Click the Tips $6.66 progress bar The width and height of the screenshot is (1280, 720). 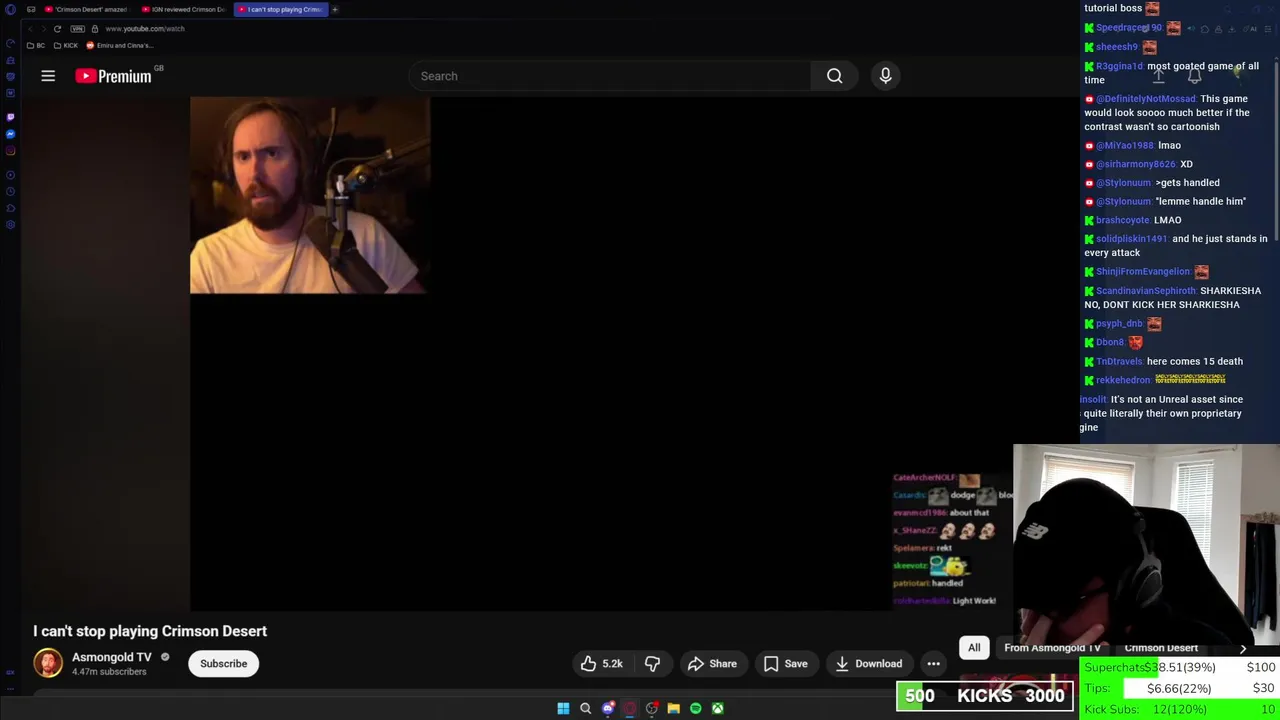click(1180, 688)
